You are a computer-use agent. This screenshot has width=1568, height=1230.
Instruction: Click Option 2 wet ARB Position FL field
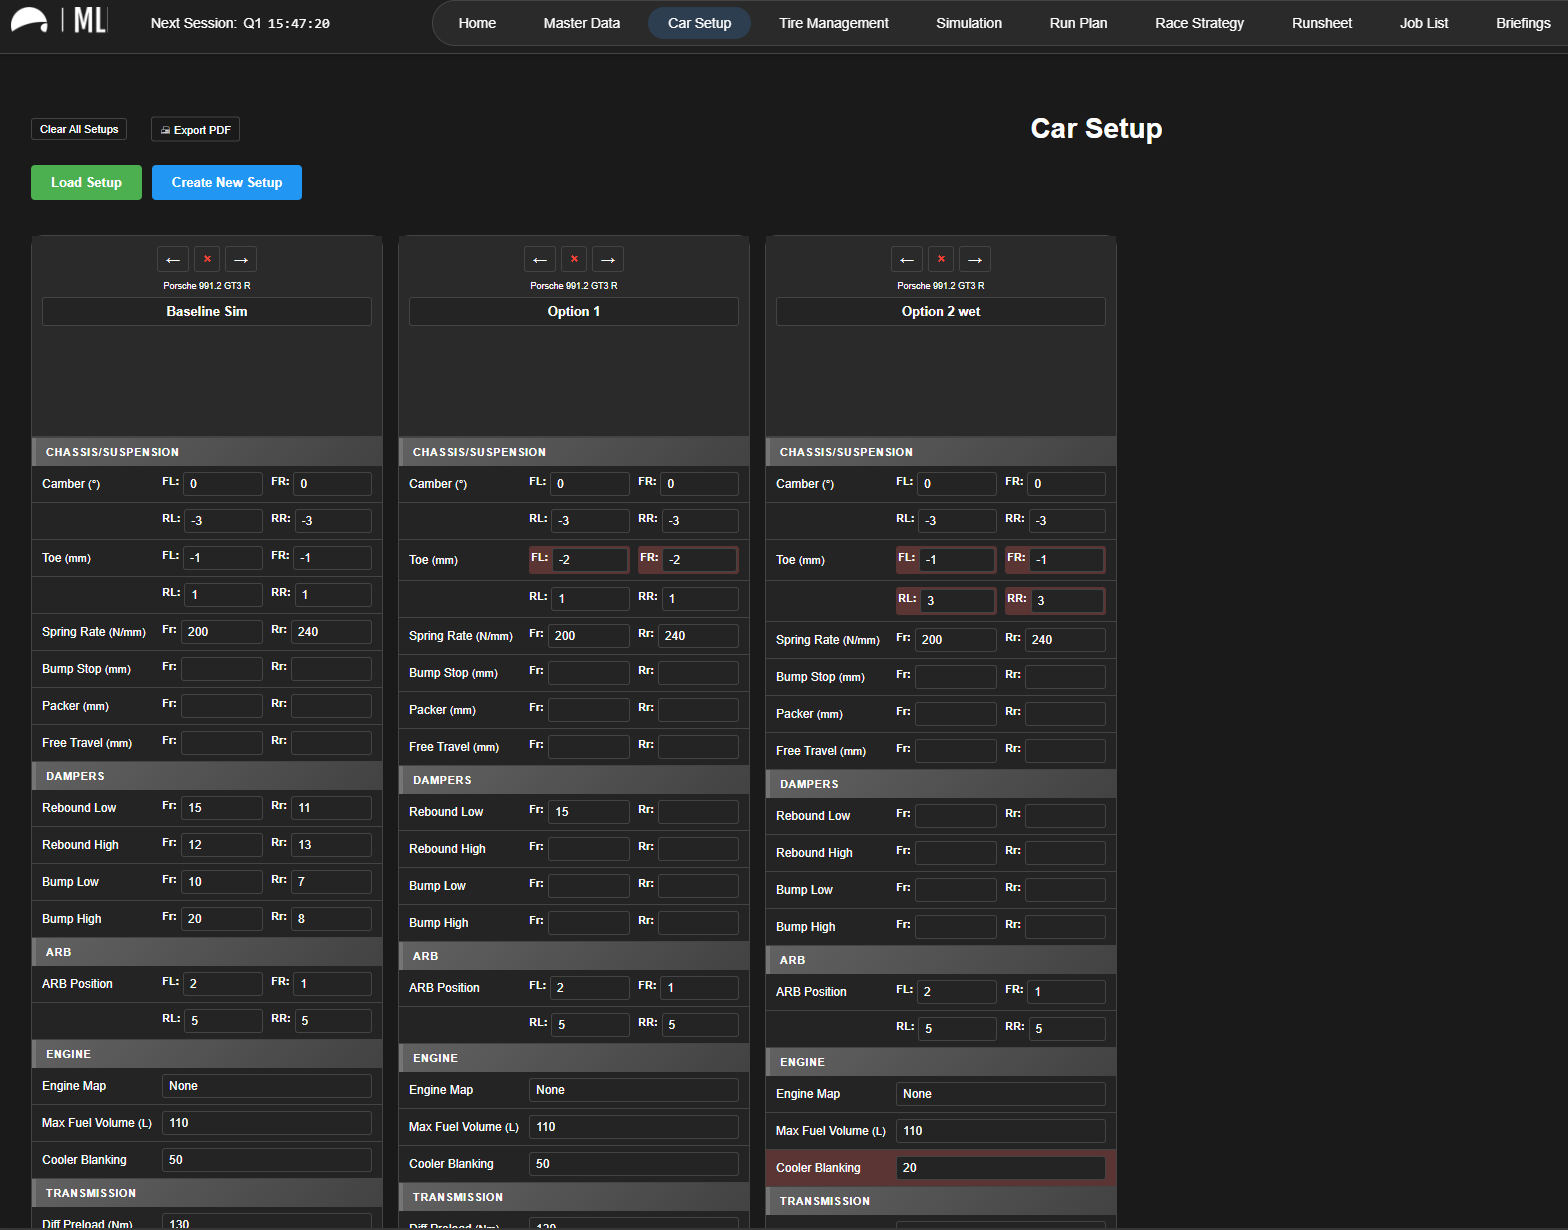(x=957, y=992)
